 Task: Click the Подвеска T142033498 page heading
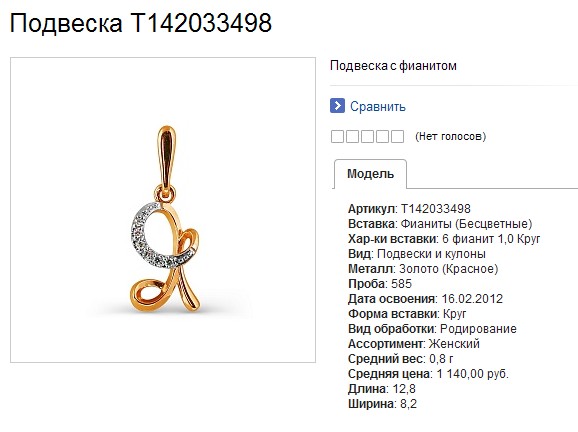tap(141, 23)
